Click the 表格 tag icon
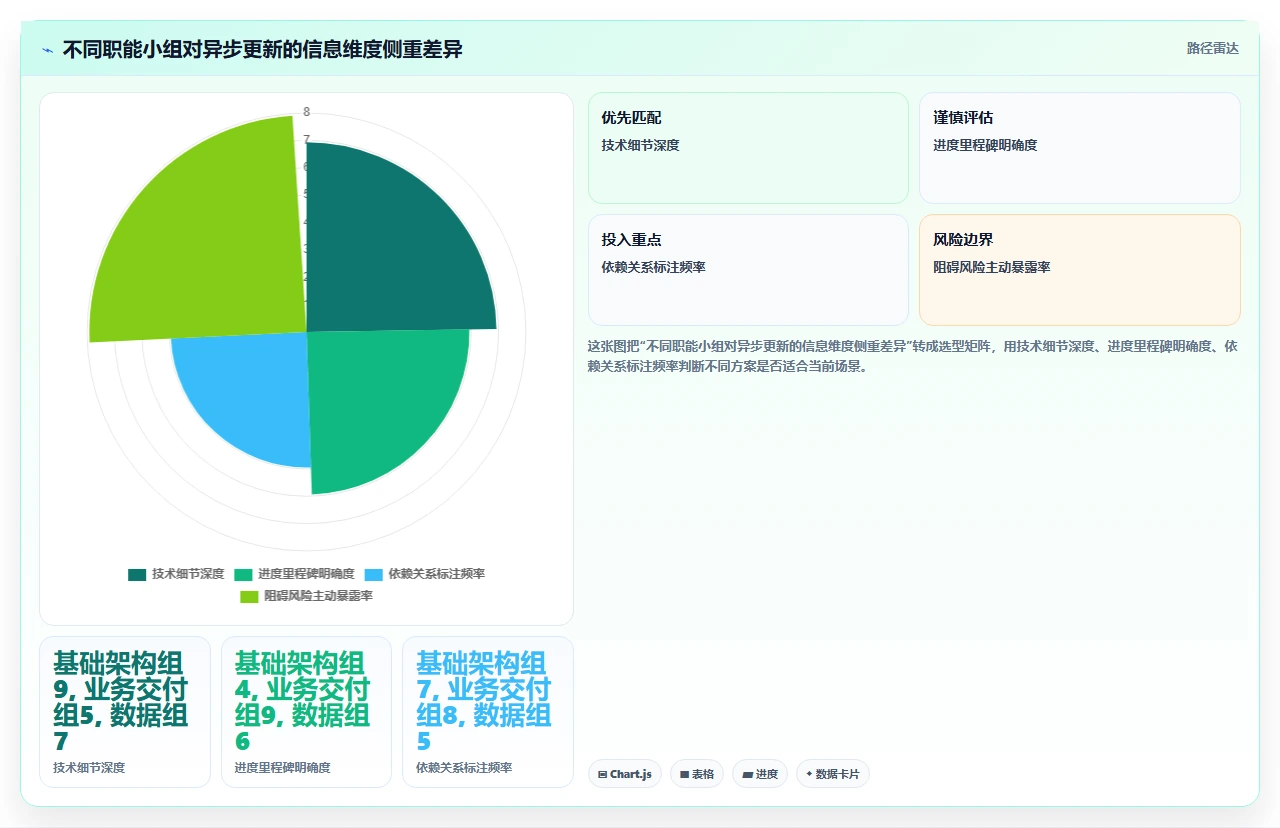This screenshot has width=1280, height=828. 684,774
